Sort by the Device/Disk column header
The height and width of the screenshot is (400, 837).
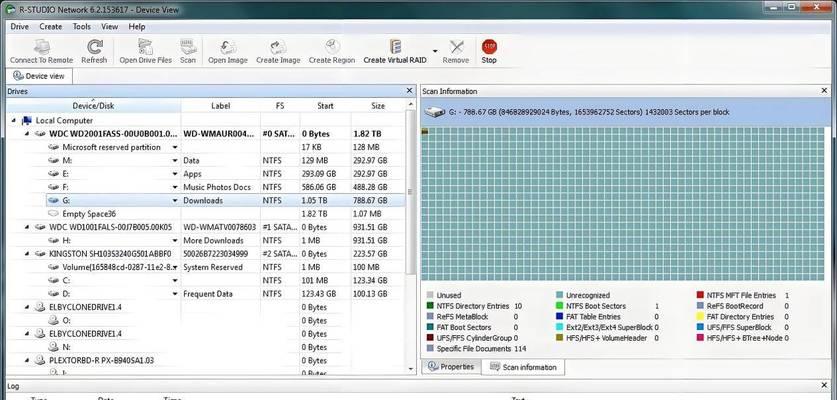pyautogui.click(x=93, y=106)
